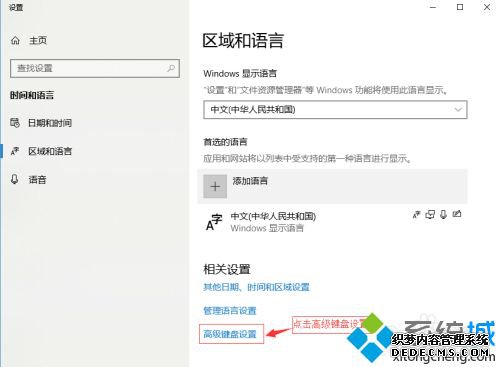Maximize the 设置 window
This screenshot has height=367, width=500.
[460, 7]
